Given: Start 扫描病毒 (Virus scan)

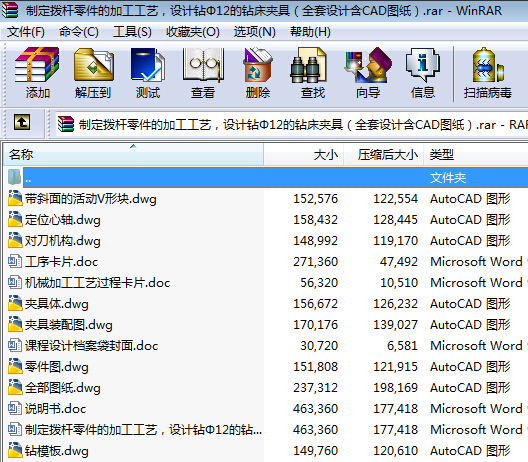Looking at the screenshot, I should point(488,65).
